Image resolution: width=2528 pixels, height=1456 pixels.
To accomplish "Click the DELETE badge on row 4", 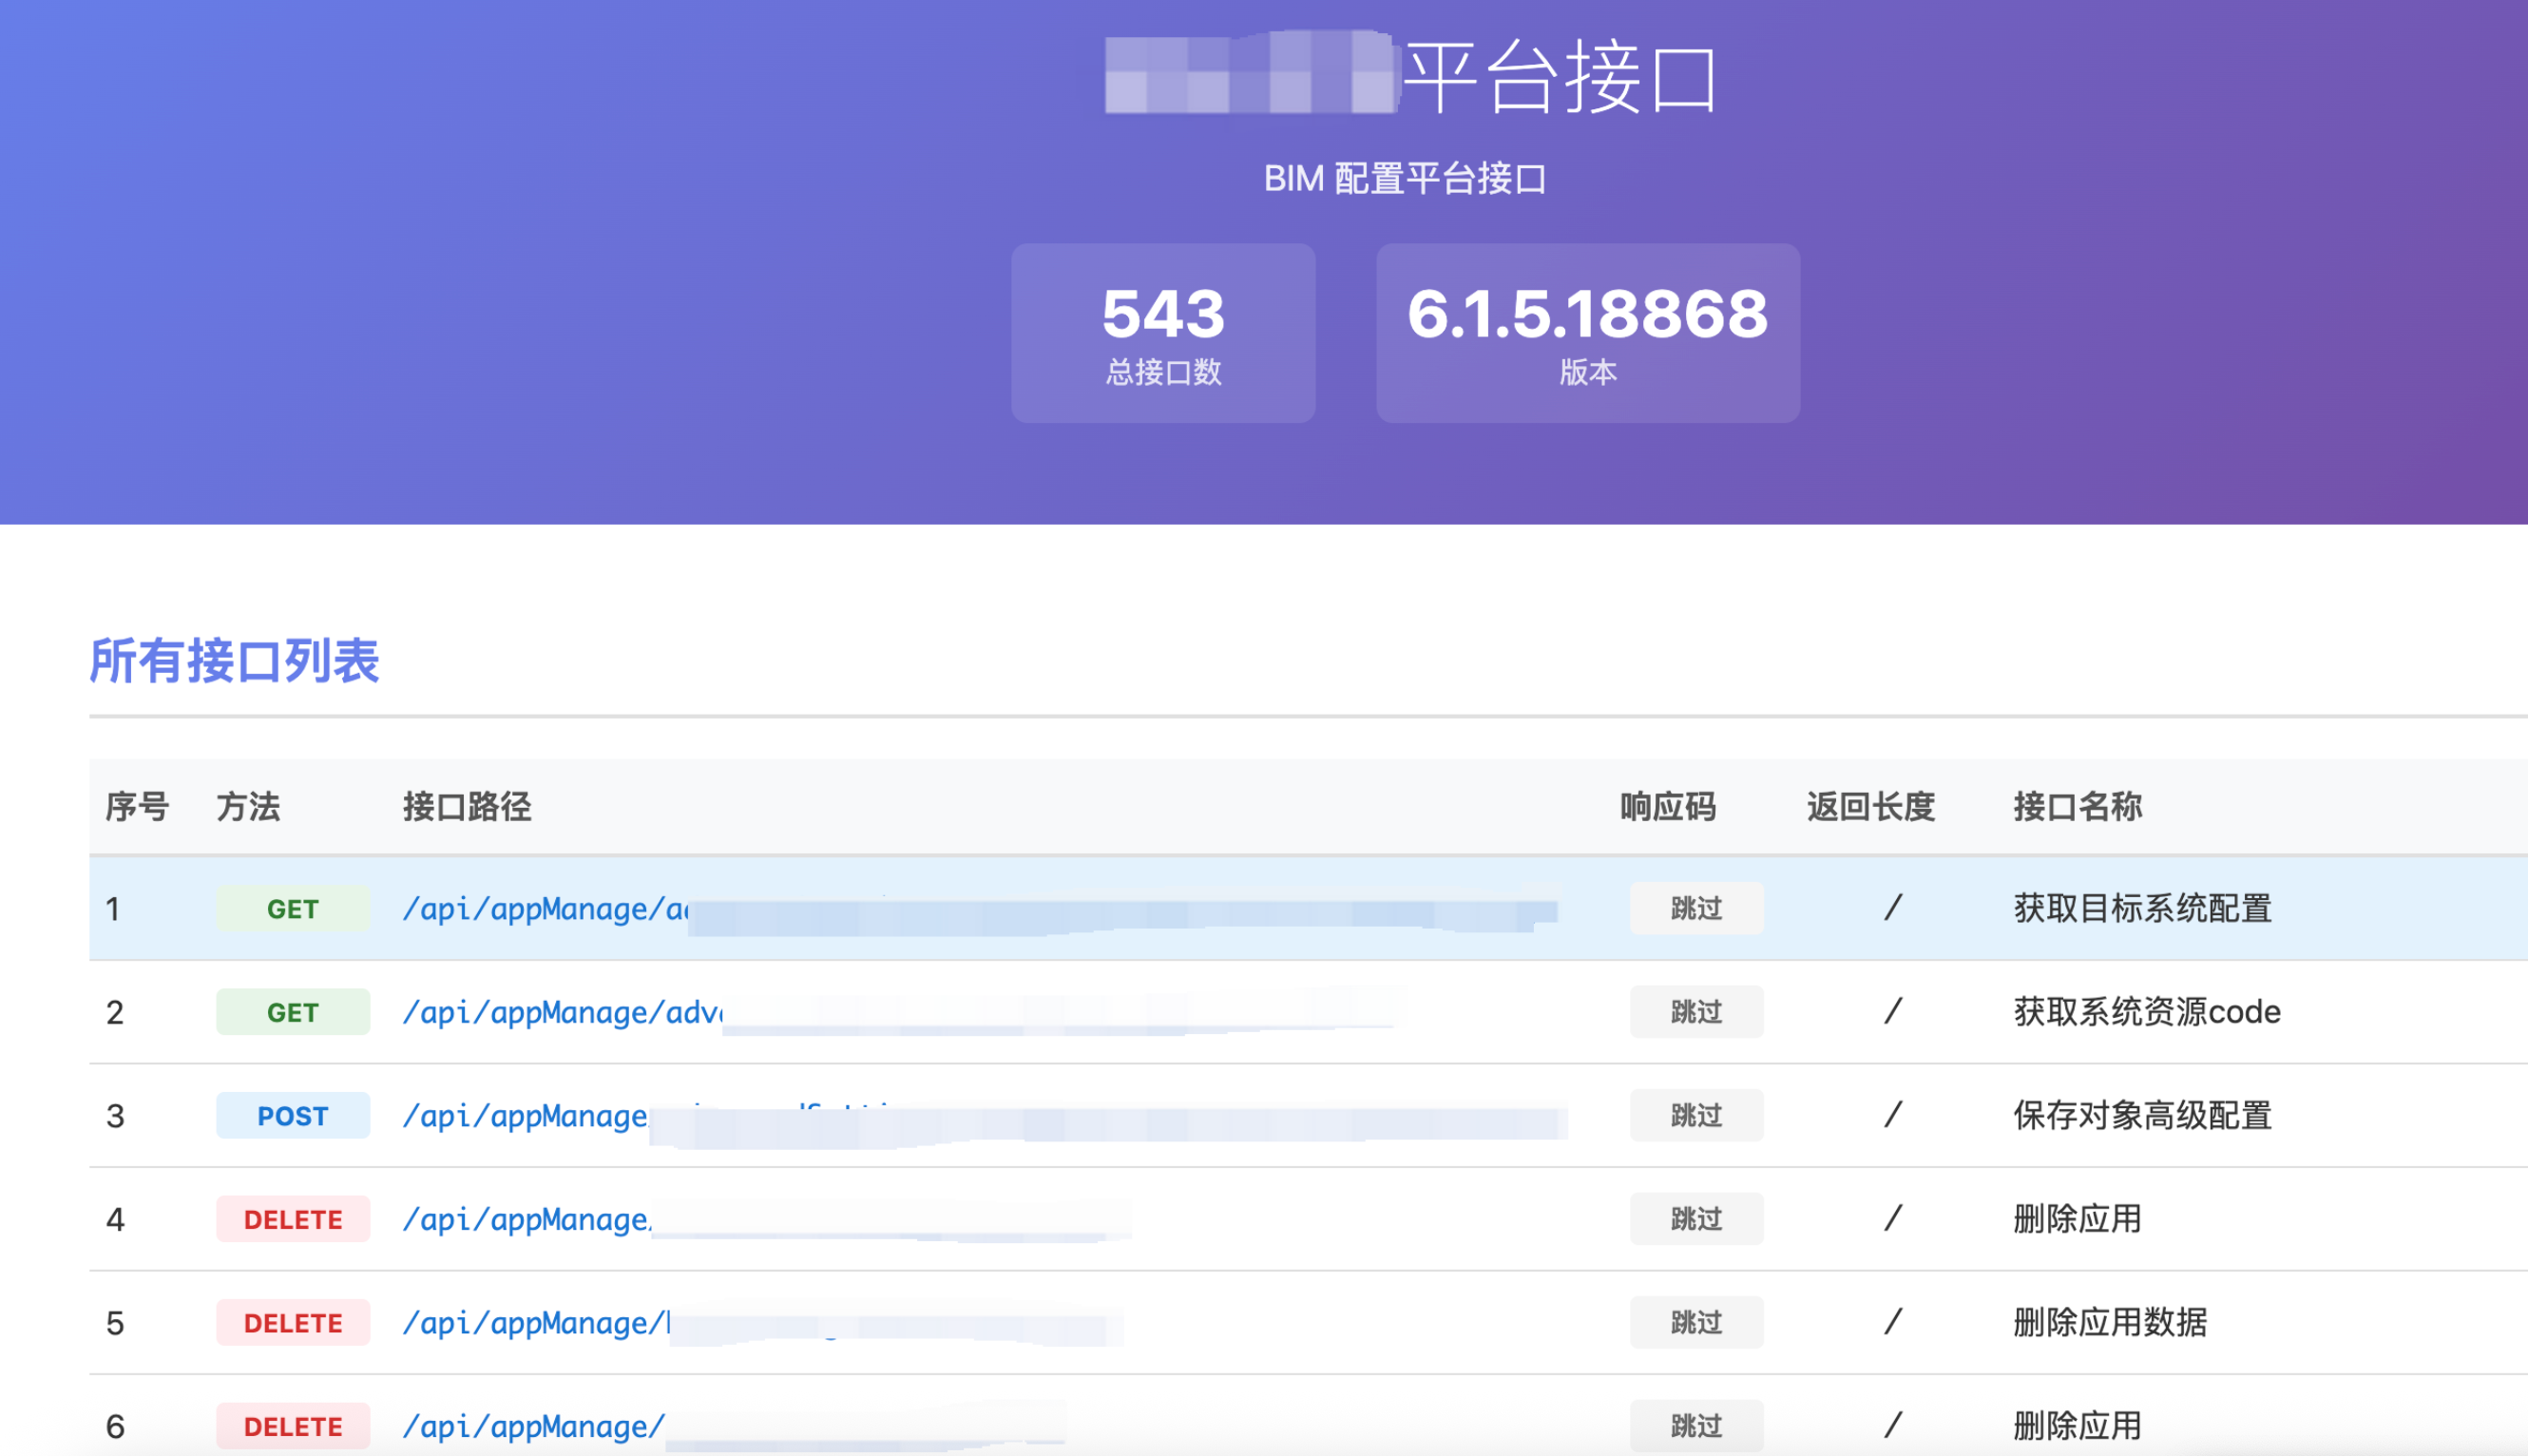I will coord(293,1219).
